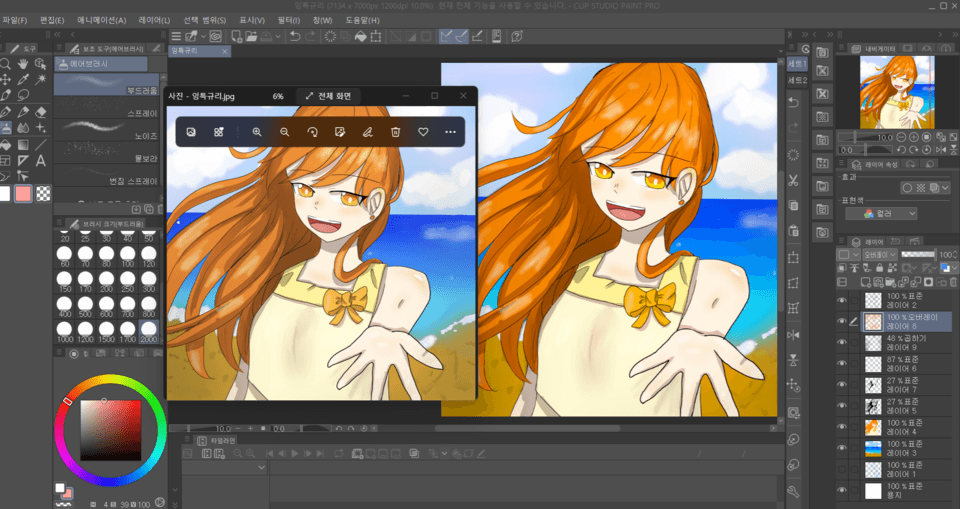Favorite the photo with heart icon
The width and height of the screenshot is (960, 509).
(423, 132)
